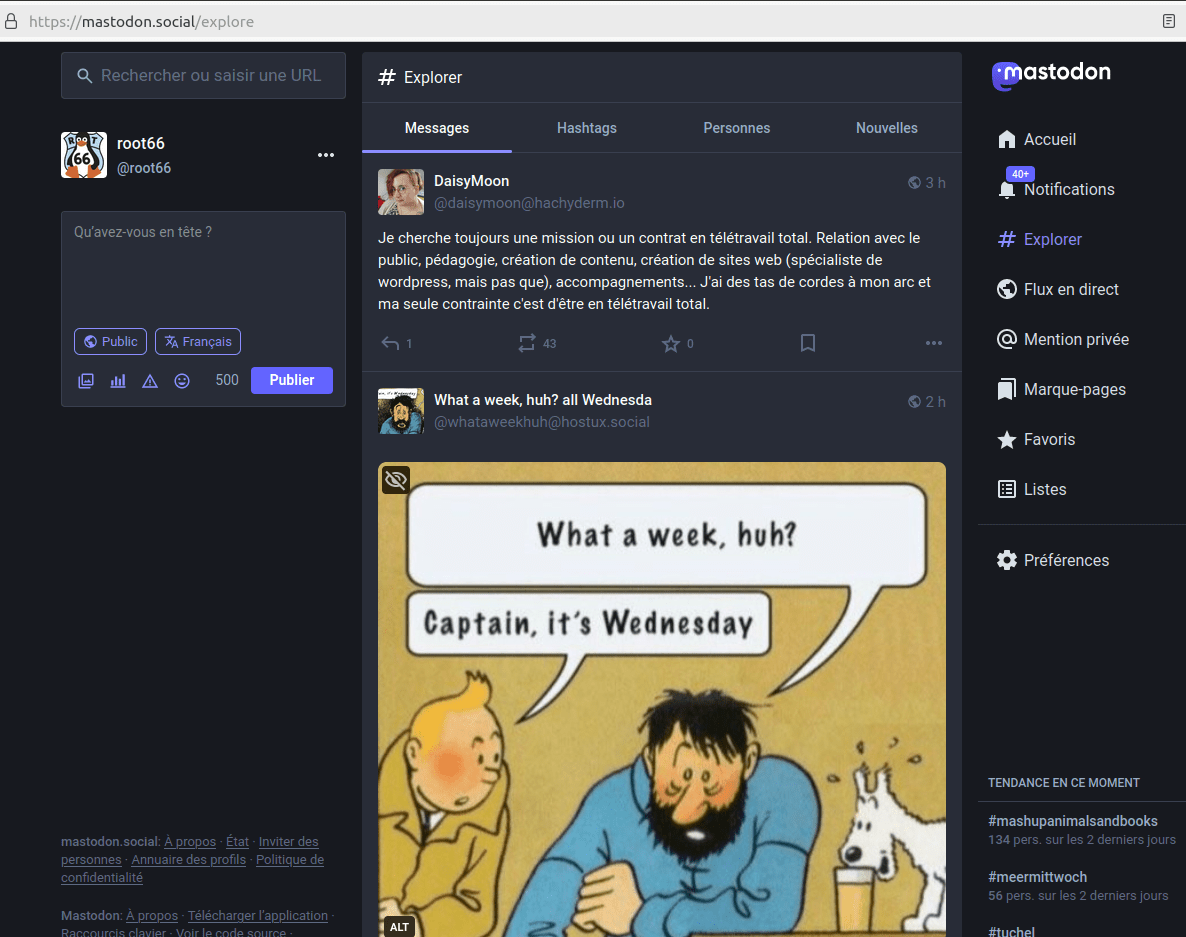
Task: Open the #mashupanimalsandbooks trending hashtag
Action: click(1072, 821)
